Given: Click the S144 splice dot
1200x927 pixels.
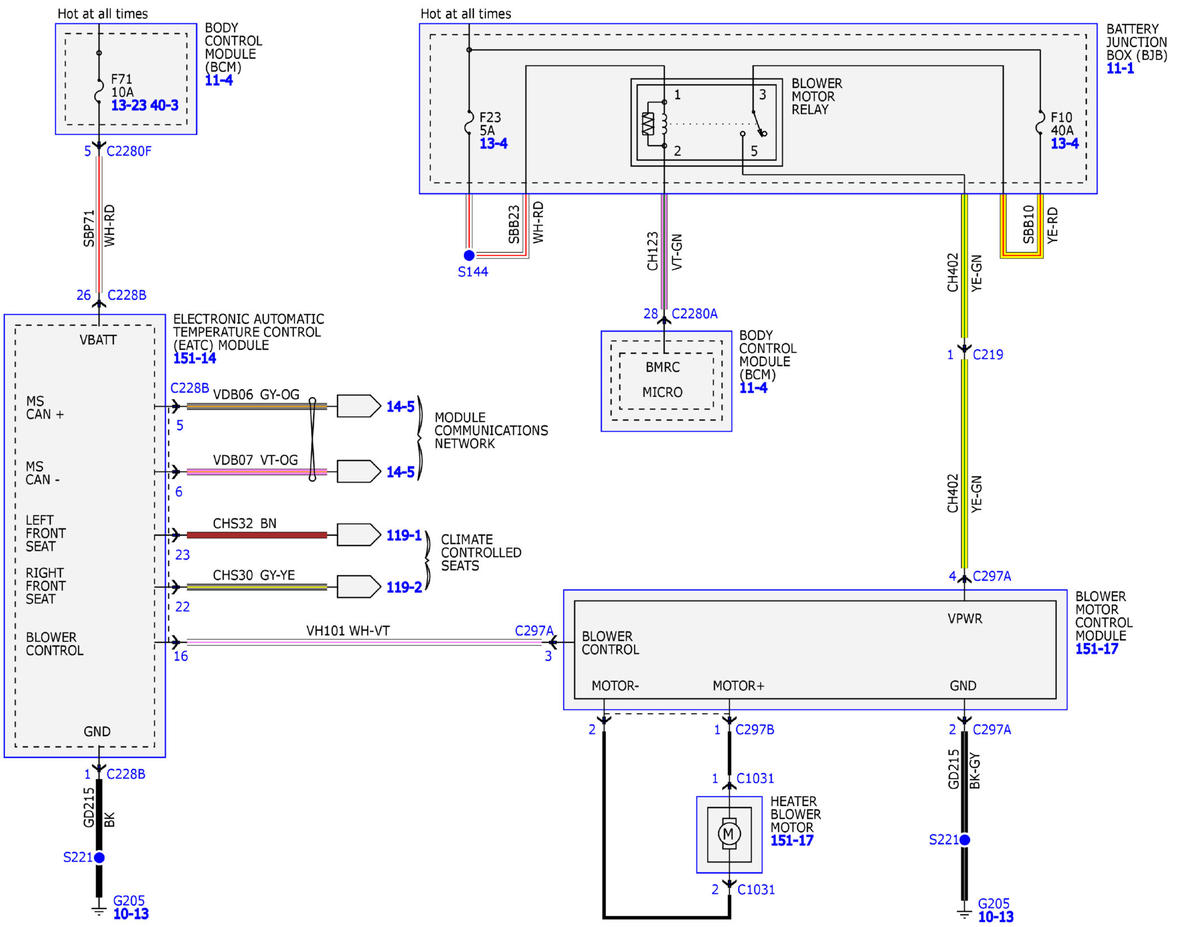Looking at the screenshot, I should point(469,255).
